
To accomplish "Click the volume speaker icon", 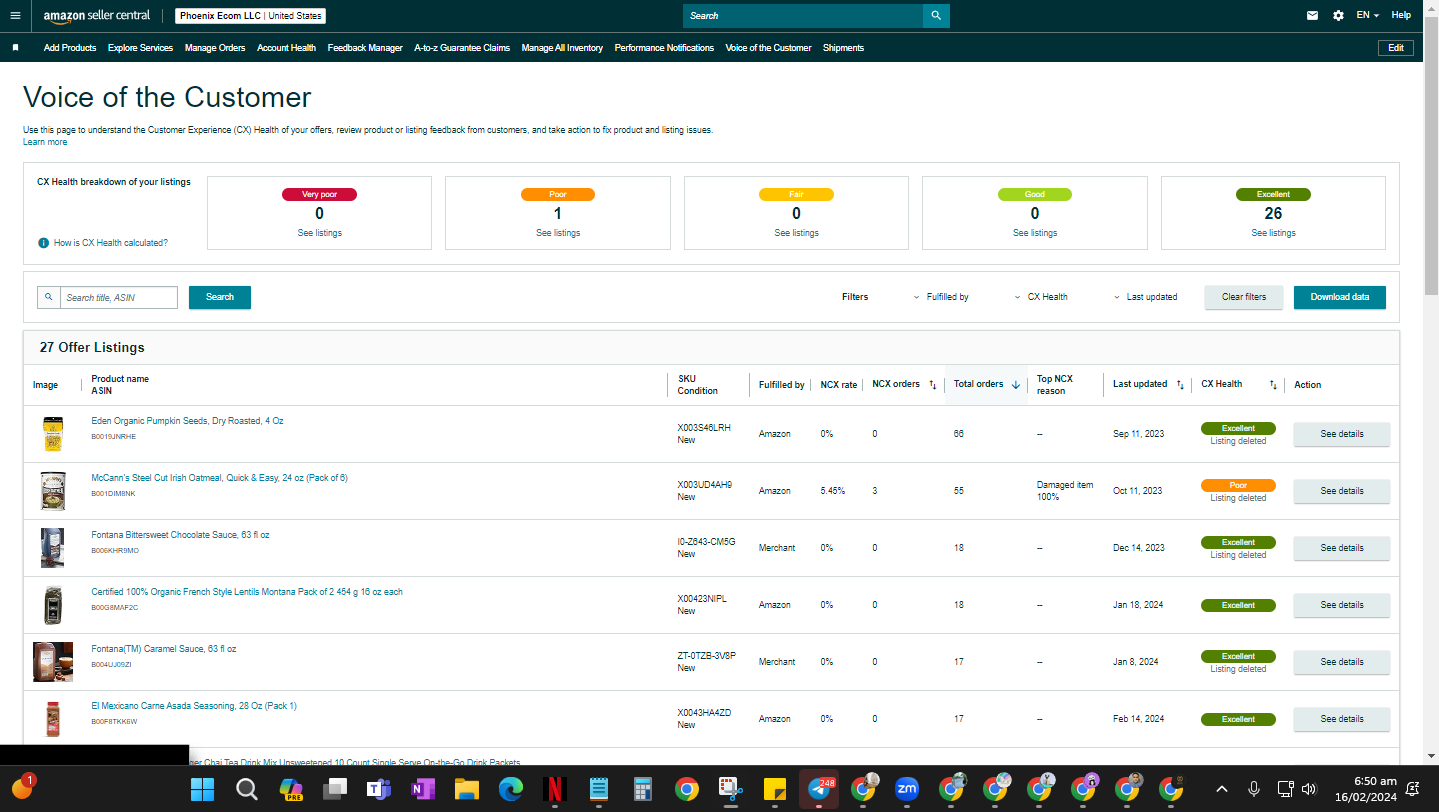I will tap(1309, 789).
